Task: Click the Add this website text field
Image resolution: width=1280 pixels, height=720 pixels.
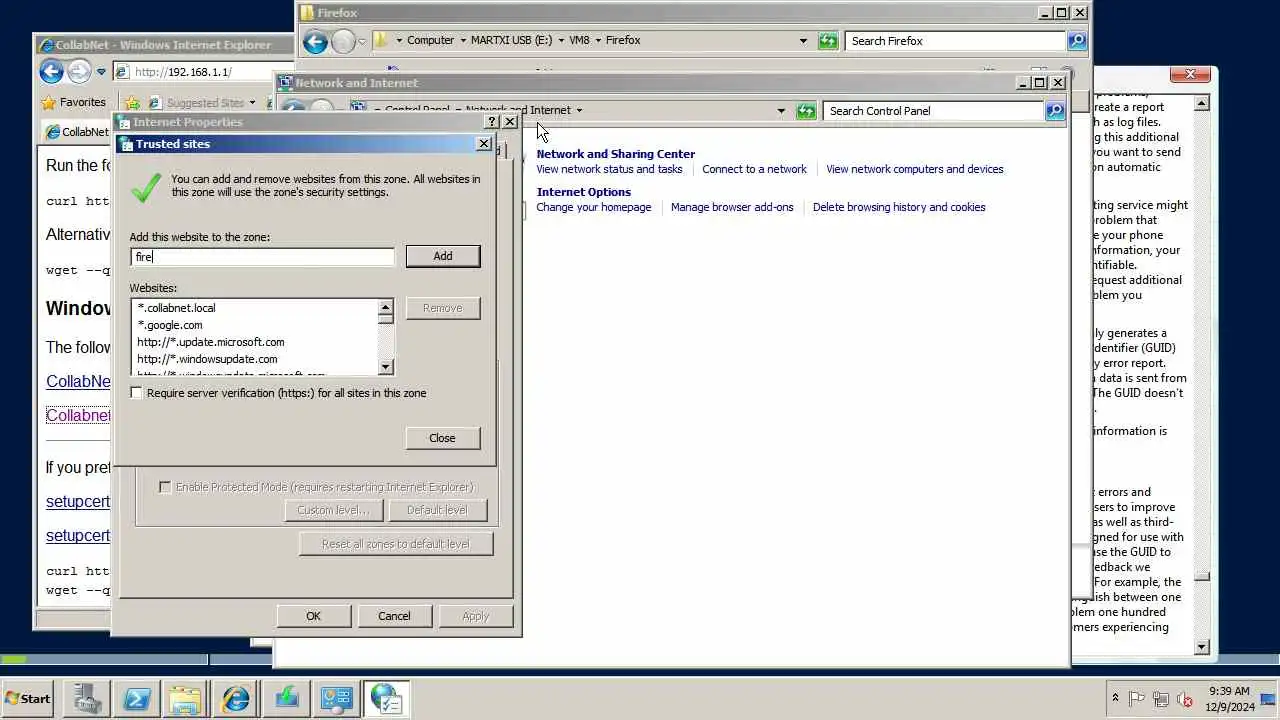Action: point(263,257)
